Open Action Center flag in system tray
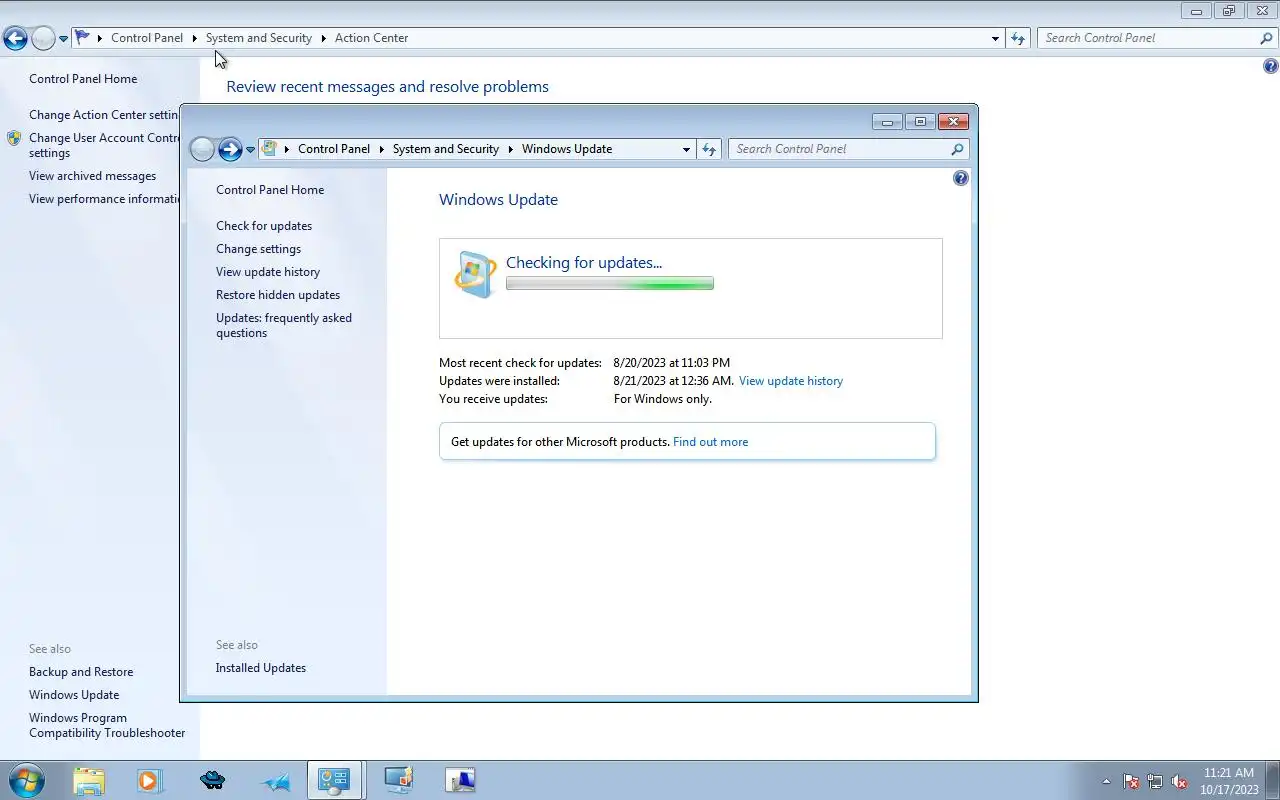The width and height of the screenshot is (1280, 800). tap(1131, 781)
